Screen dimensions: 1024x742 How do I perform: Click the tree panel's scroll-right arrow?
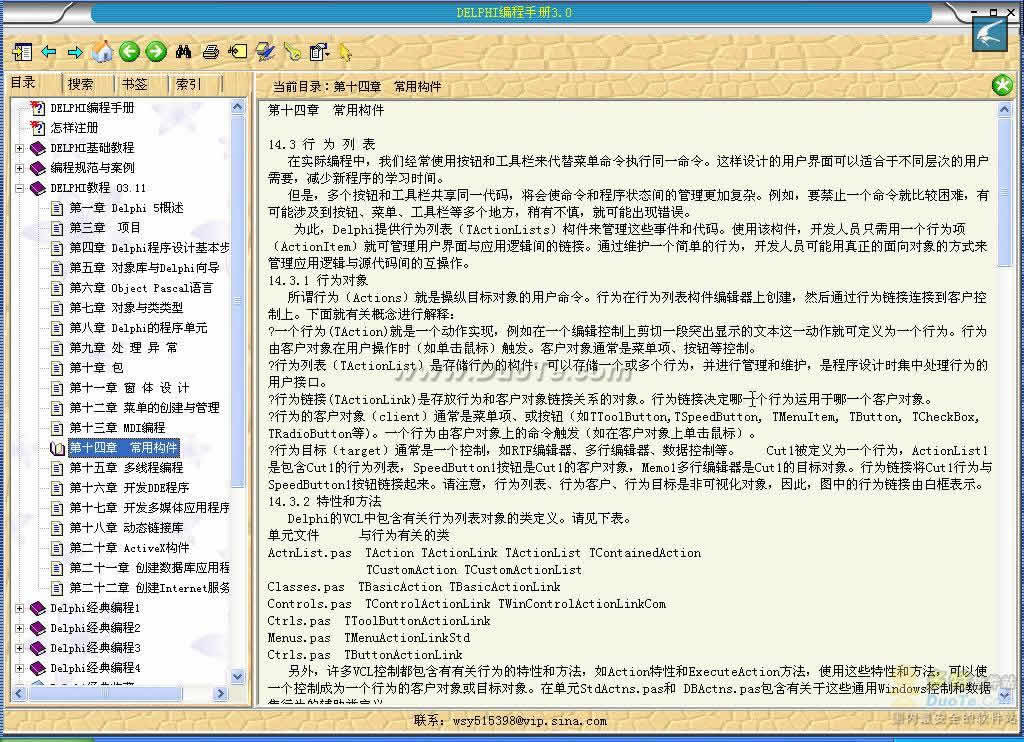[x=220, y=693]
